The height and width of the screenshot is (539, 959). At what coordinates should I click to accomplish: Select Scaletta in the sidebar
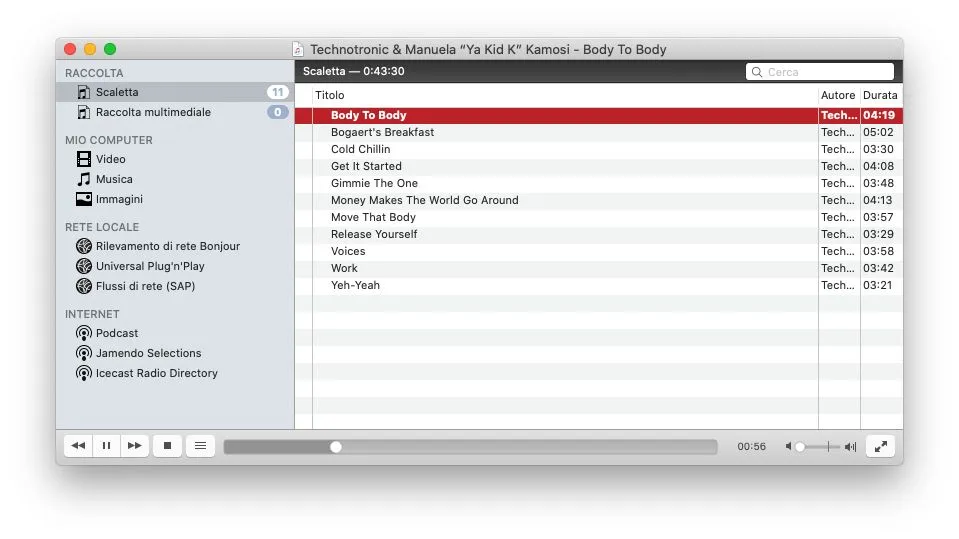[175, 92]
